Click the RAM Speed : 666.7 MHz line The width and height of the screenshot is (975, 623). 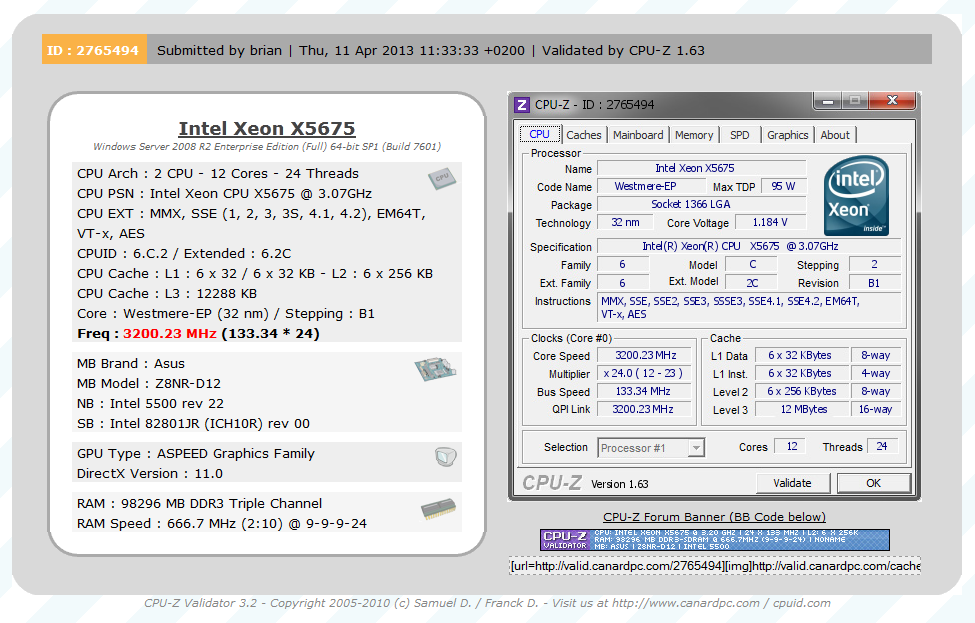[x=222, y=524]
